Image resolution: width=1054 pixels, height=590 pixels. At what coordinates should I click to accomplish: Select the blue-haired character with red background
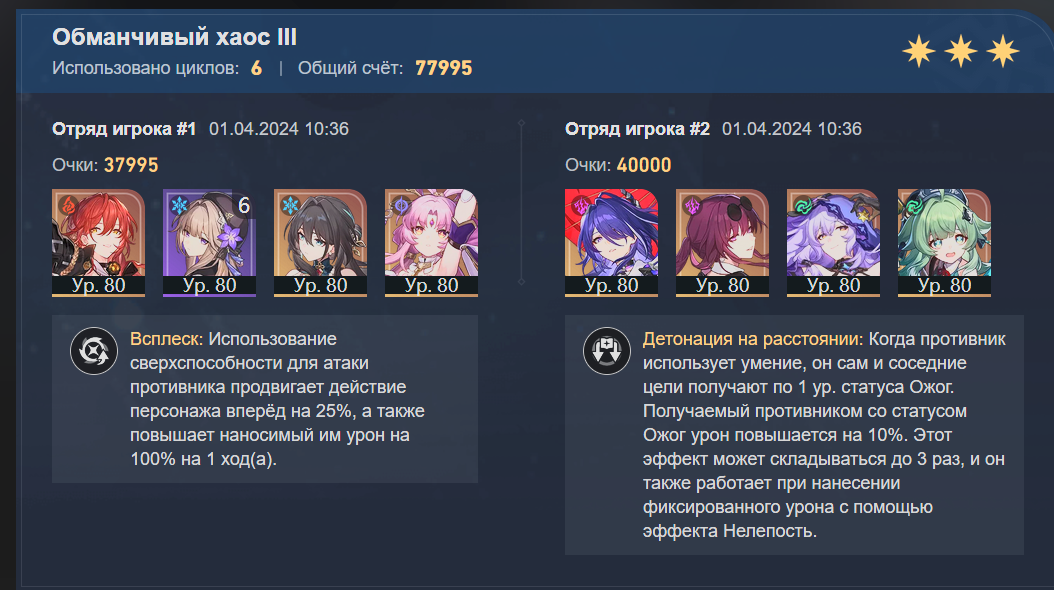coord(611,243)
